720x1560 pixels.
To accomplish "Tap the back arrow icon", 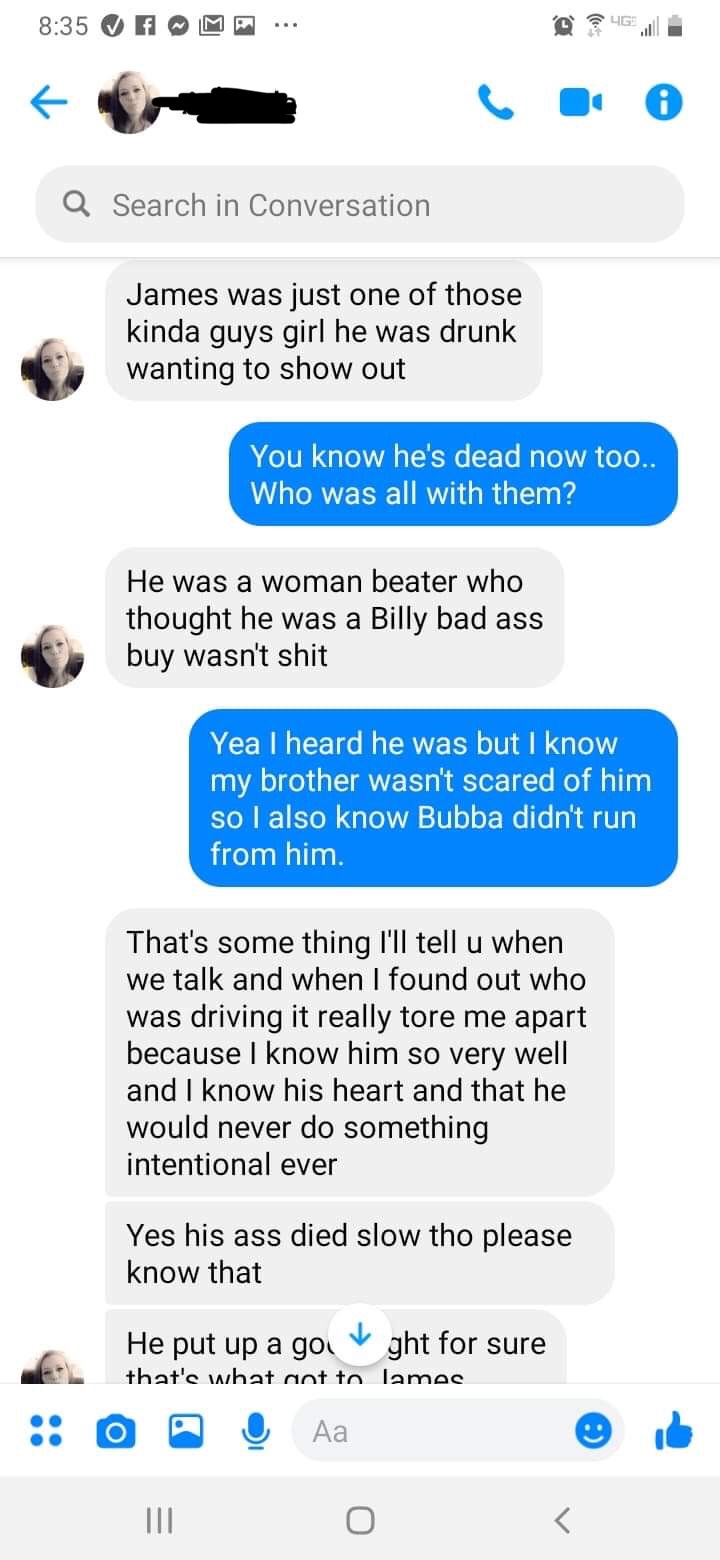I will (47, 101).
